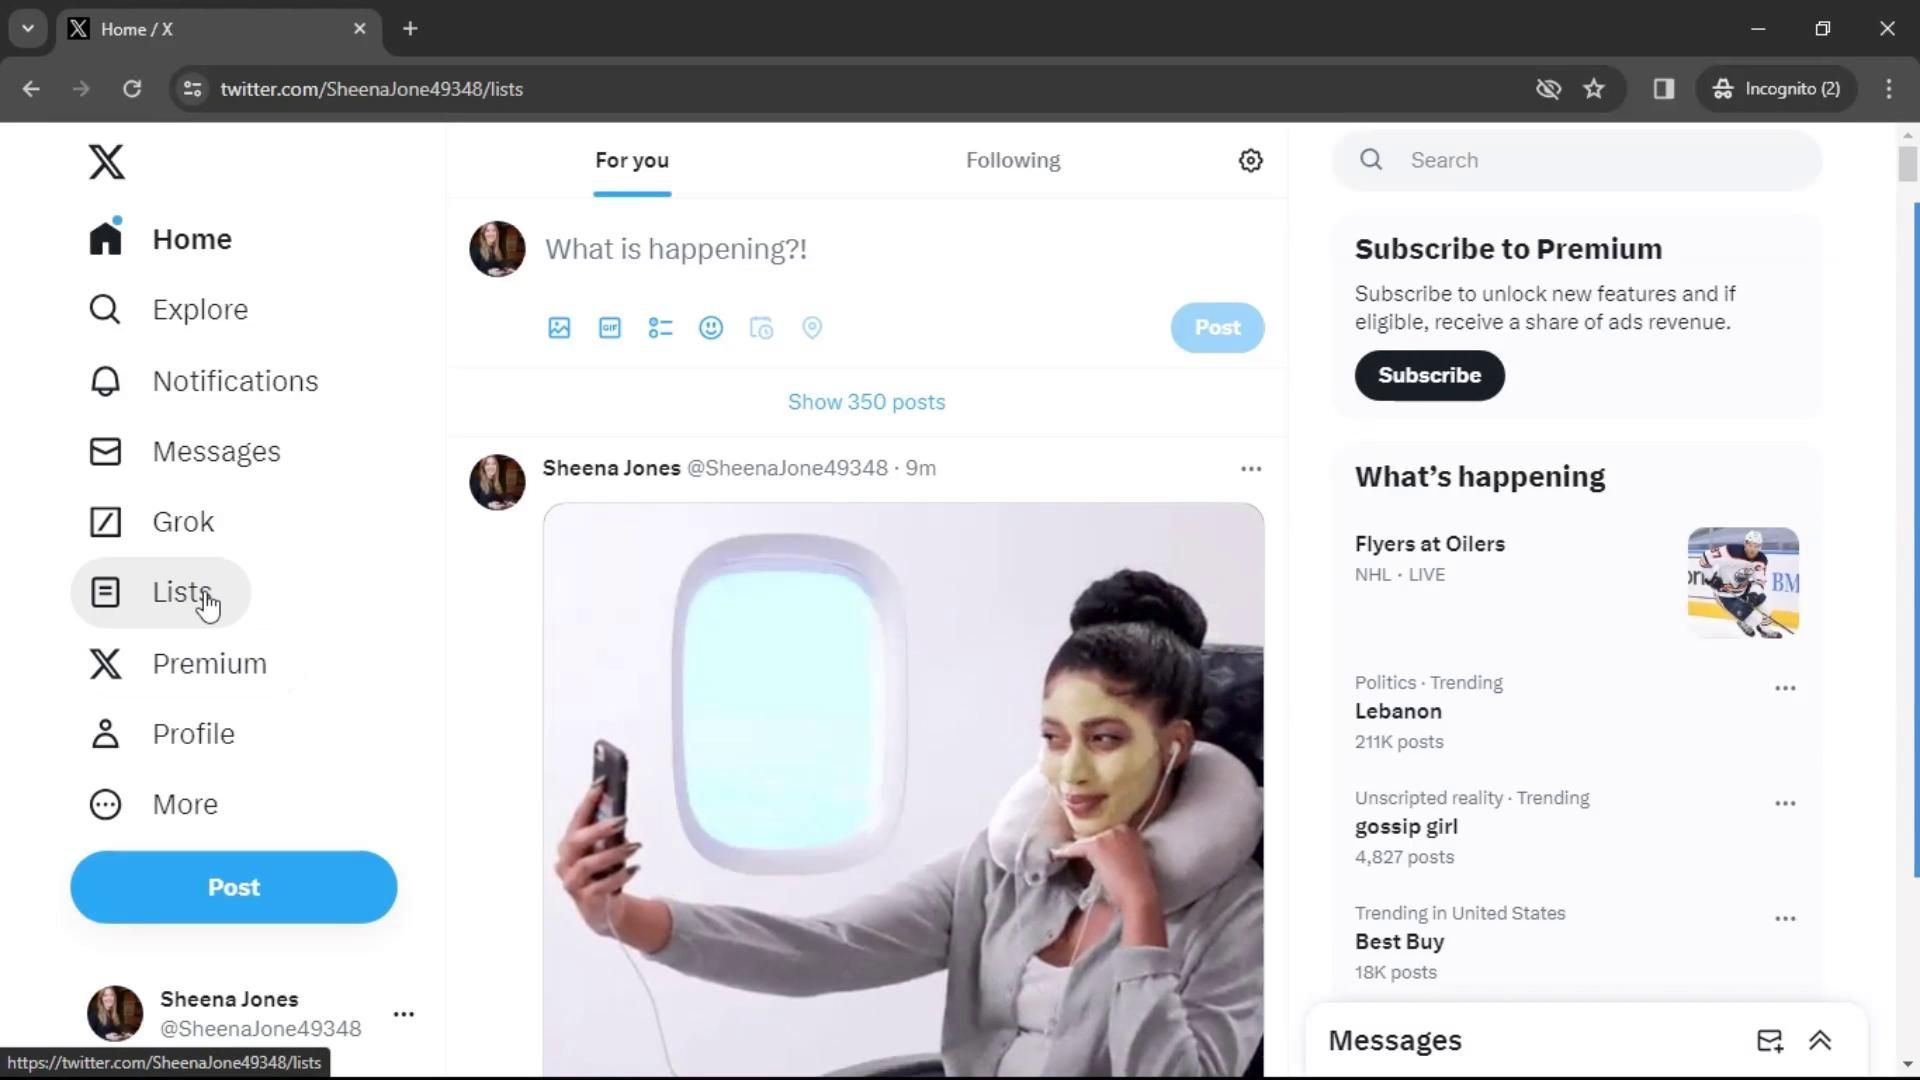Screen dimensions: 1920x1080
Task: Toggle third-party cookie blocking eye icon
Action: coord(1548,89)
